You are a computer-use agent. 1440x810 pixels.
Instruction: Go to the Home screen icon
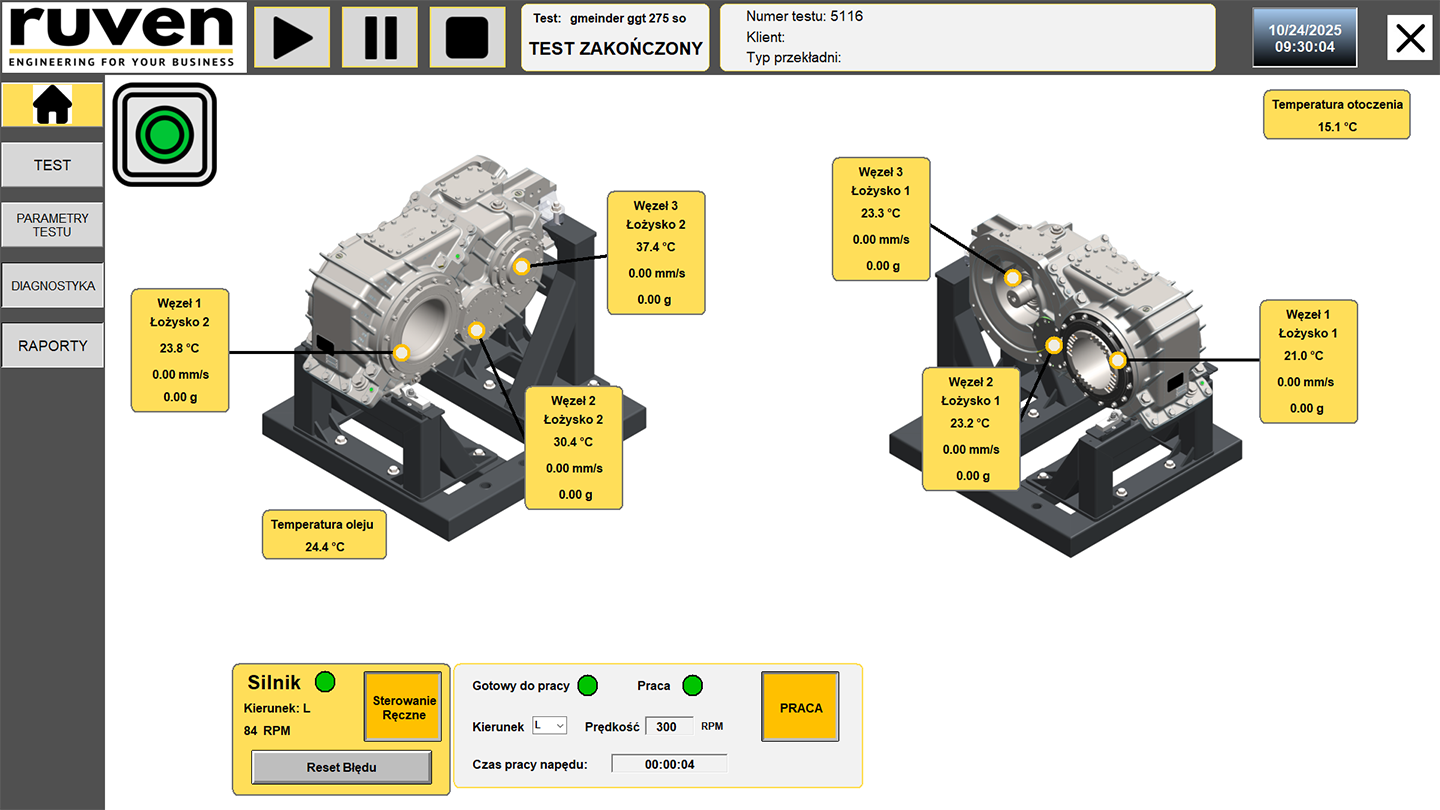point(53,105)
